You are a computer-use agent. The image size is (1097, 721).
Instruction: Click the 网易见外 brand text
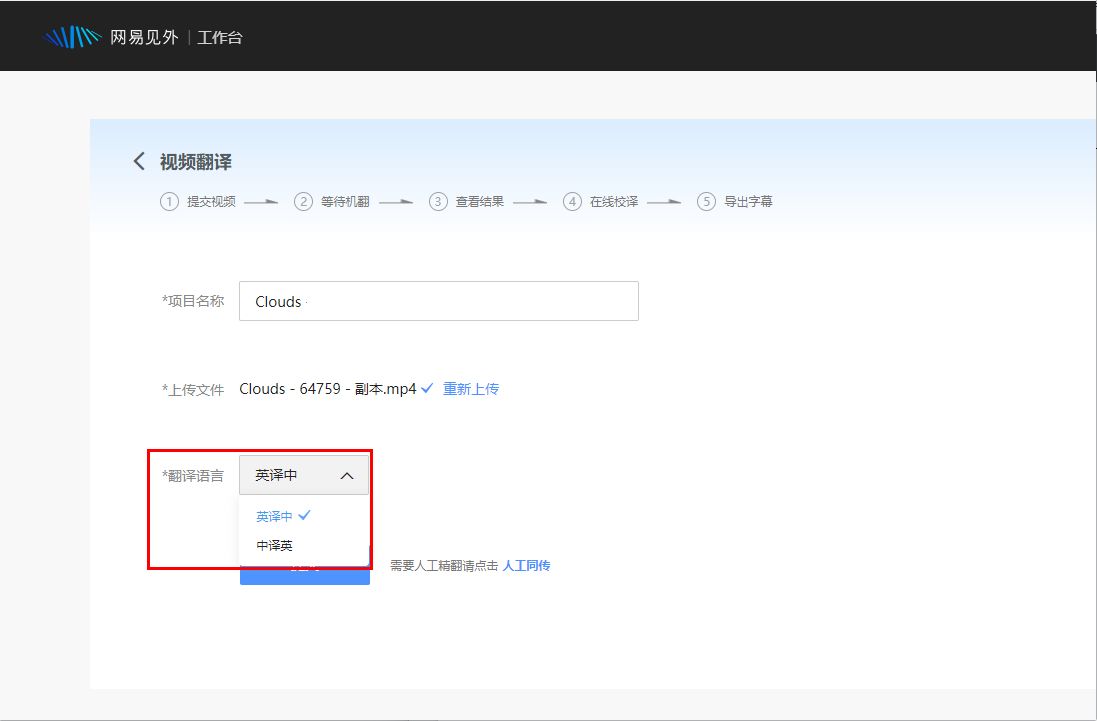(144, 38)
